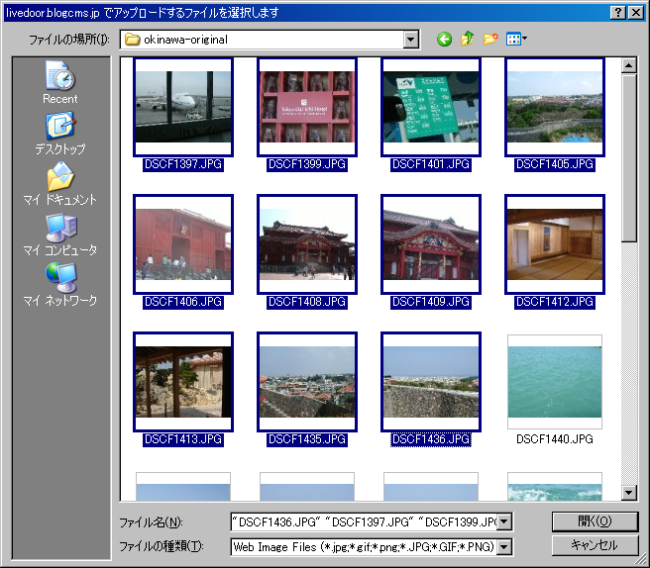Expand the file location dropdown
This screenshot has width=650, height=568.
click(410, 40)
